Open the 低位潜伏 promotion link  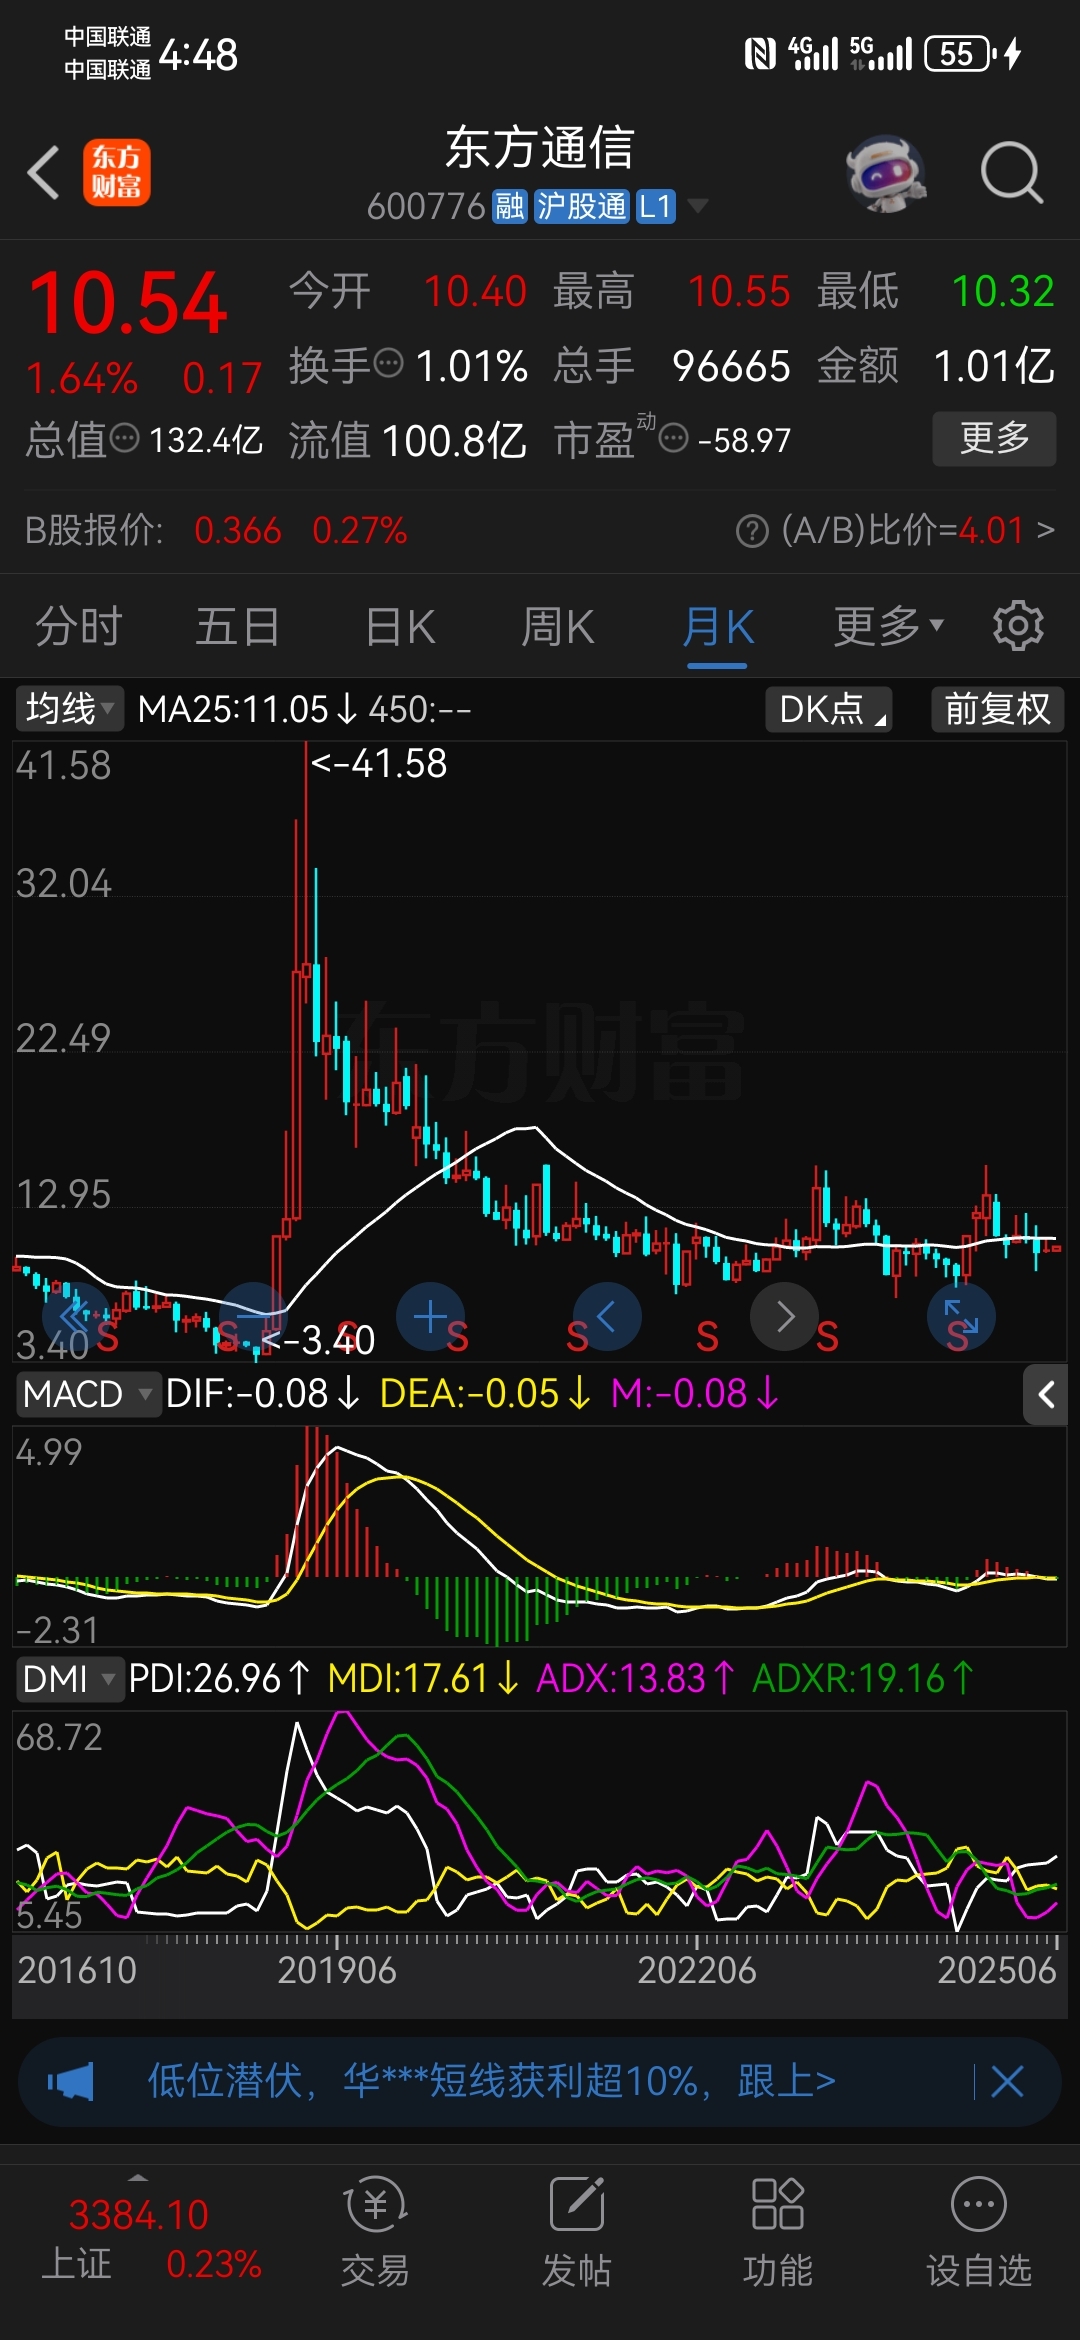click(x=491, y=2082)
